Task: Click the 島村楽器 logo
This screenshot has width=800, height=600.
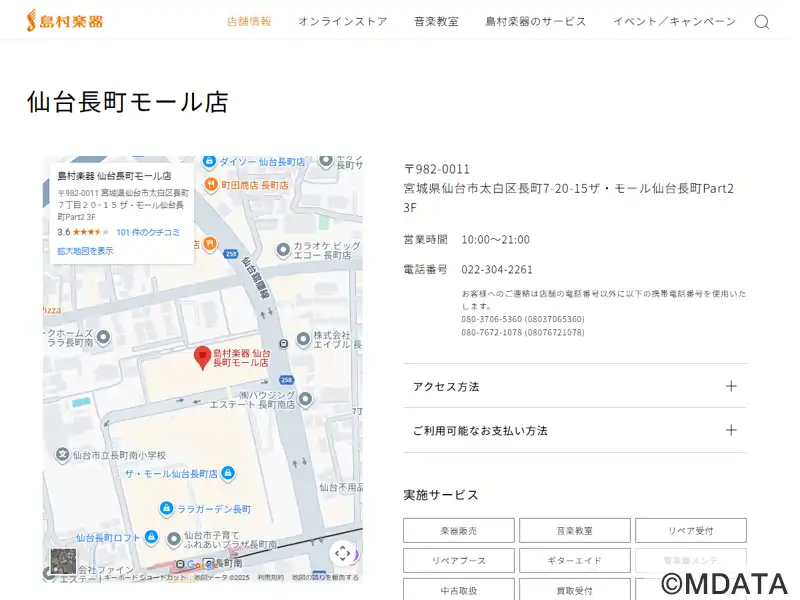Action: coord(65,21)
